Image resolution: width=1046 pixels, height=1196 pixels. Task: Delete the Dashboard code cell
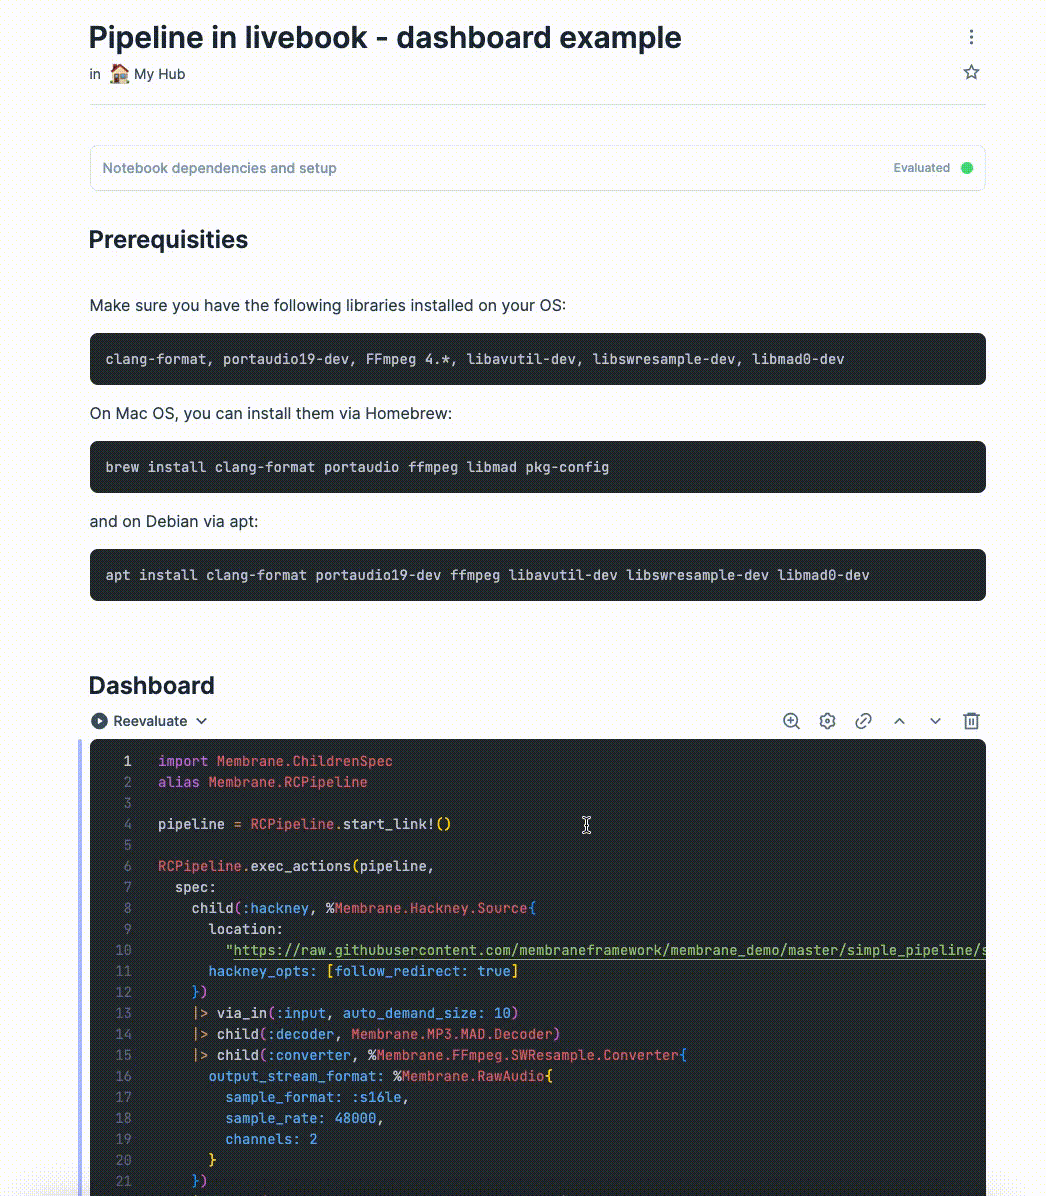click(x=971, y=721)
